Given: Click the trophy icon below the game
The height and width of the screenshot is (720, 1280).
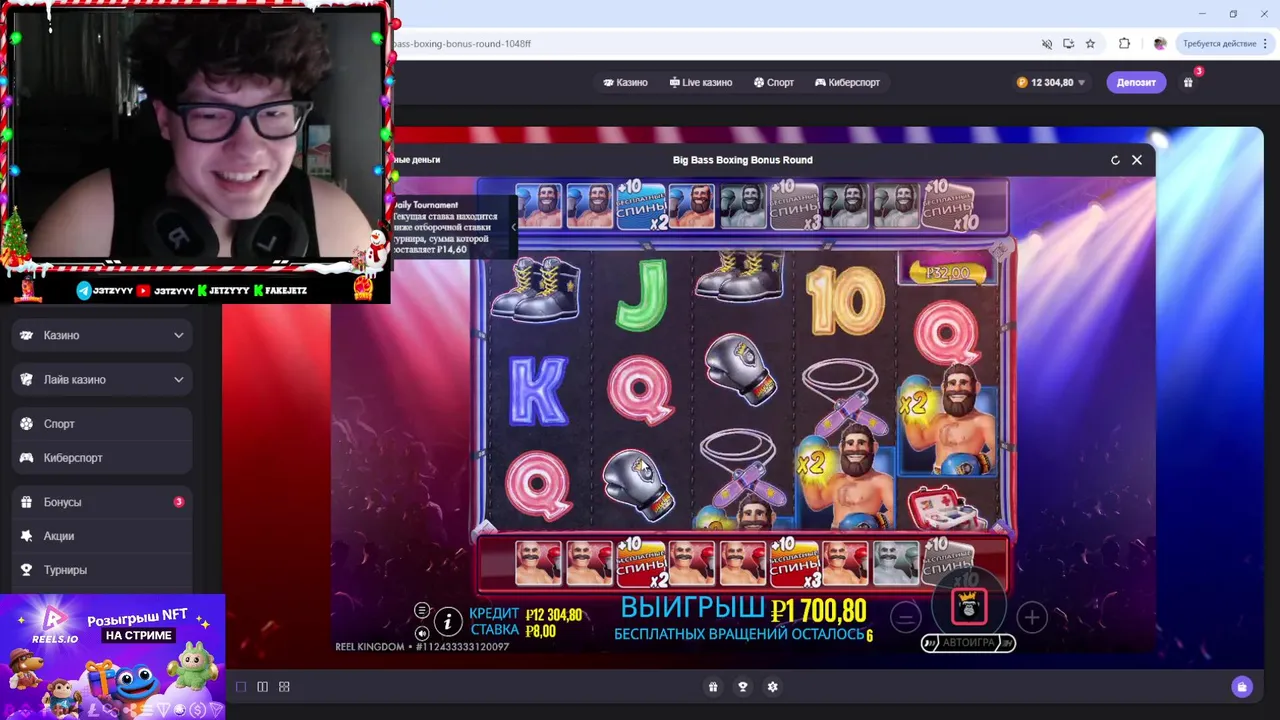Looking at the screenshot, I should click(743, 687).
